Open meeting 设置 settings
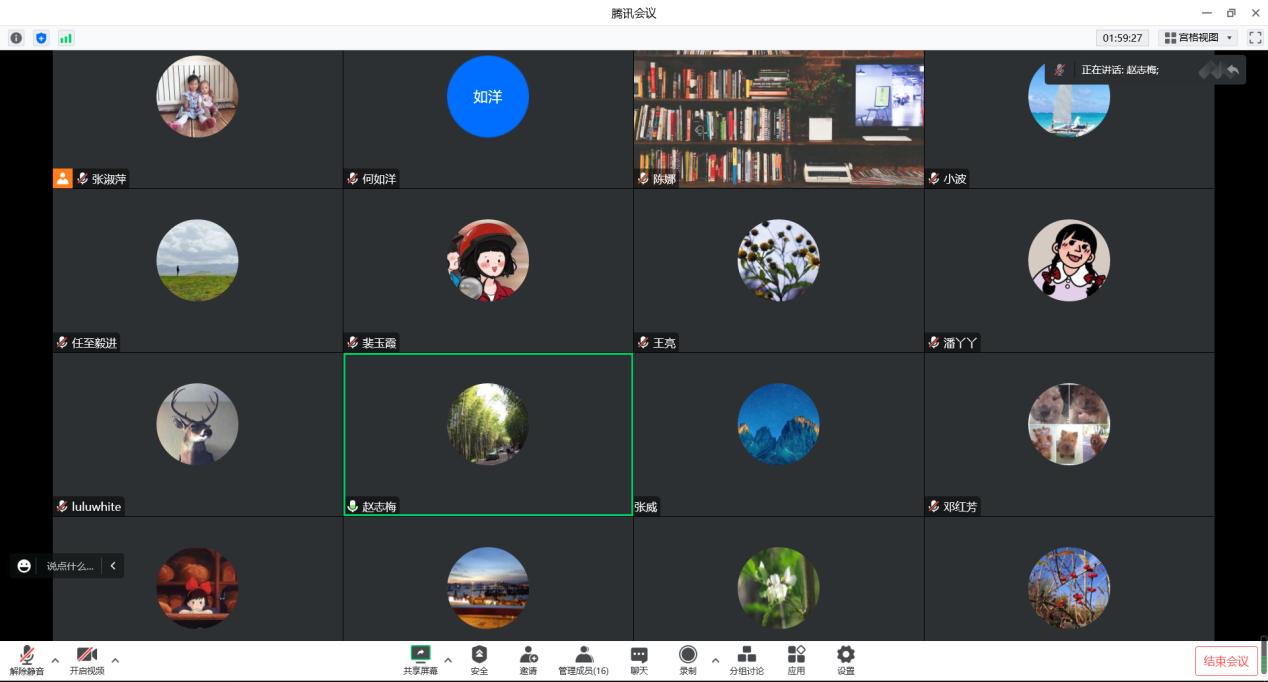The image size is (1268, 682). tap(845, 660)
